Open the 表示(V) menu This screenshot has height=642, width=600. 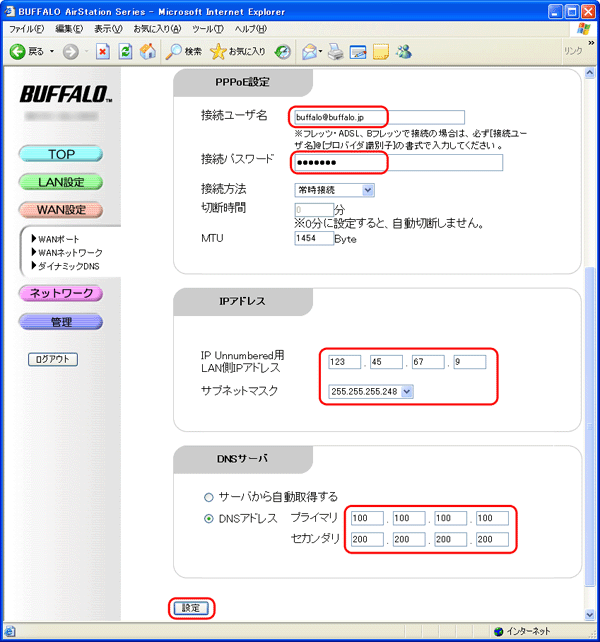point(108,29)
